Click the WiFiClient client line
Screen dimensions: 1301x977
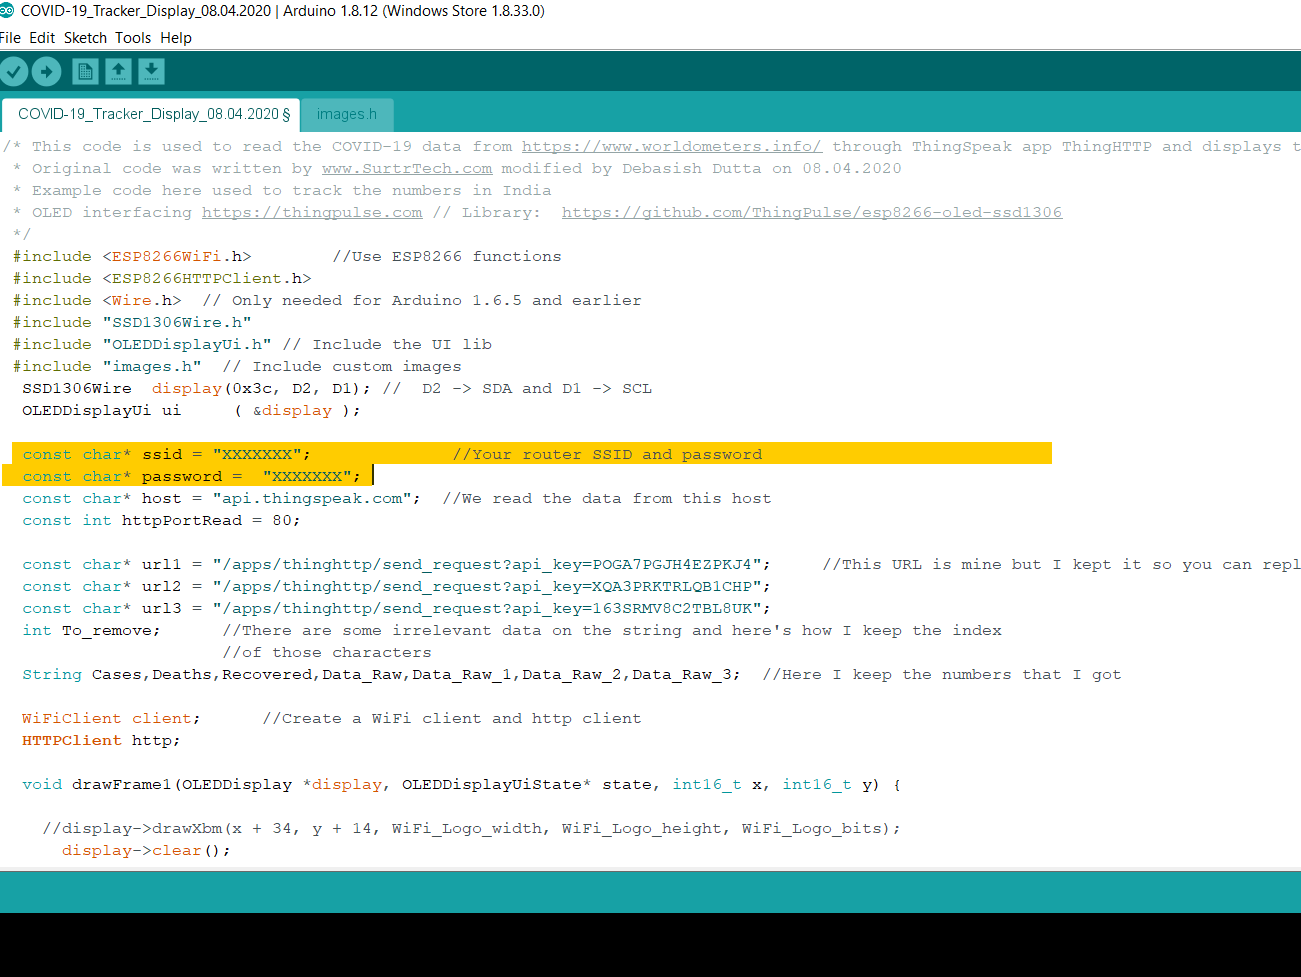coord(111,718)
